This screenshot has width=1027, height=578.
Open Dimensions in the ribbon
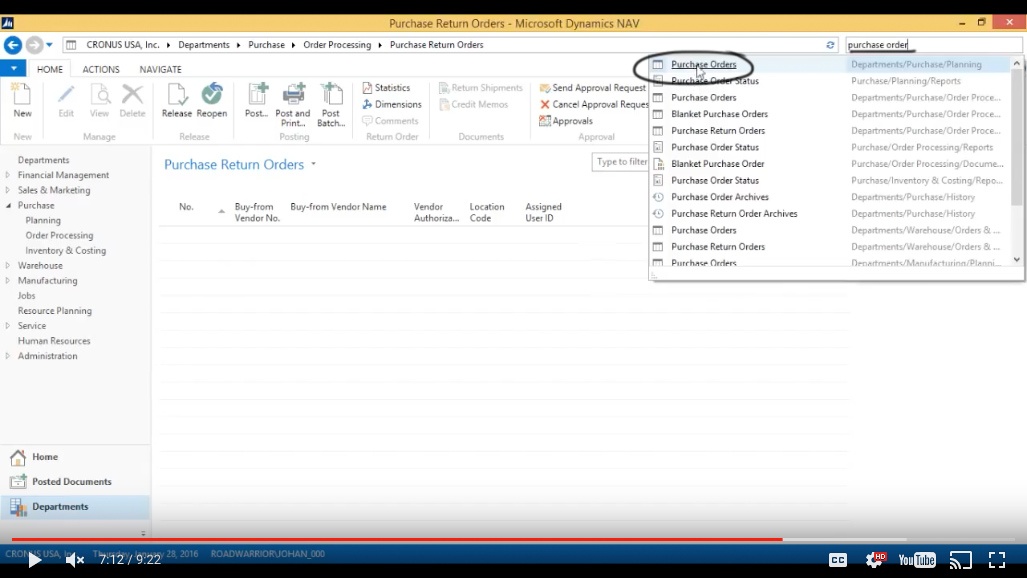pos(392,104)
